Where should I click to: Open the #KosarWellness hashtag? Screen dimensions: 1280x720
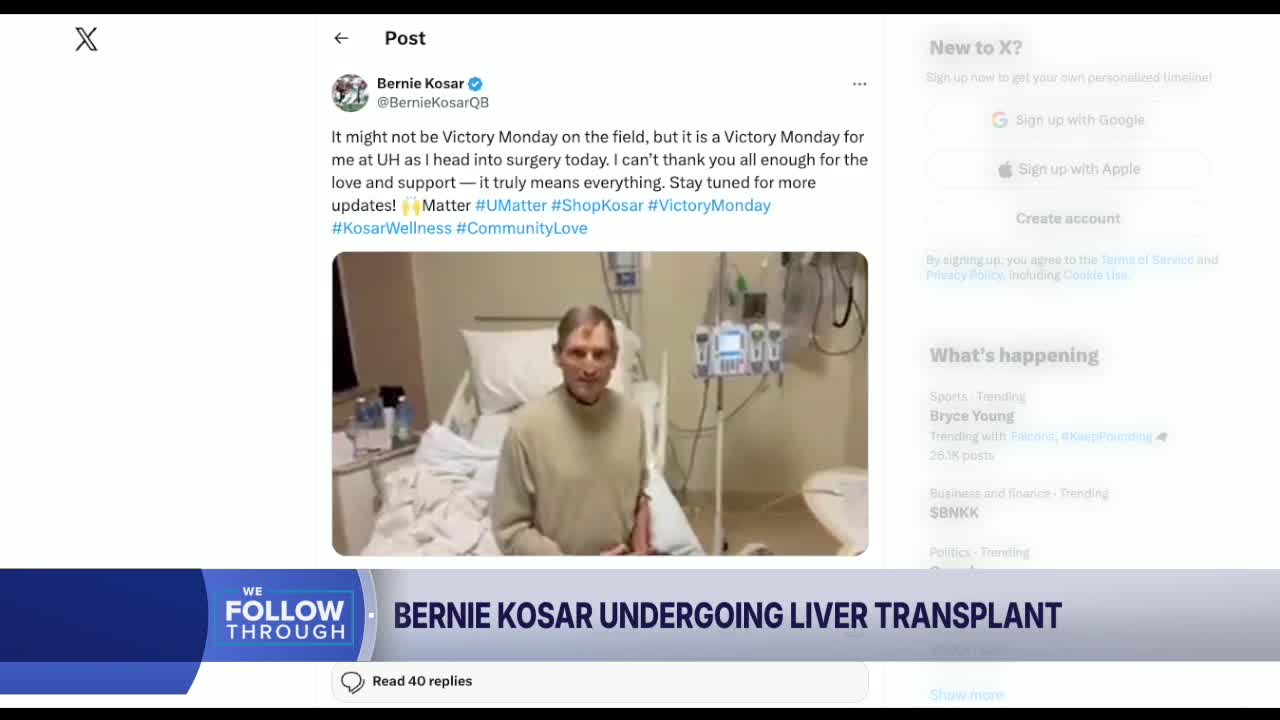[x=392, y=228]
